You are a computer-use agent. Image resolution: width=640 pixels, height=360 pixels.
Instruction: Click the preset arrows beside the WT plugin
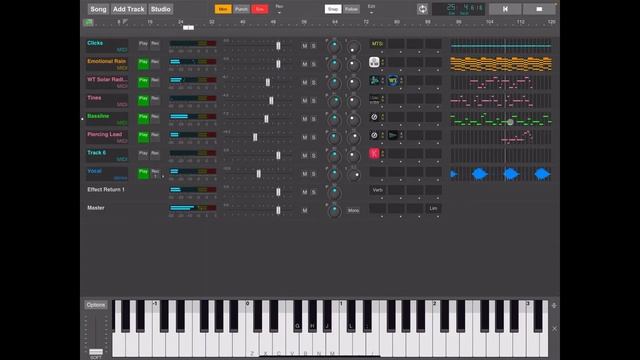401,80
